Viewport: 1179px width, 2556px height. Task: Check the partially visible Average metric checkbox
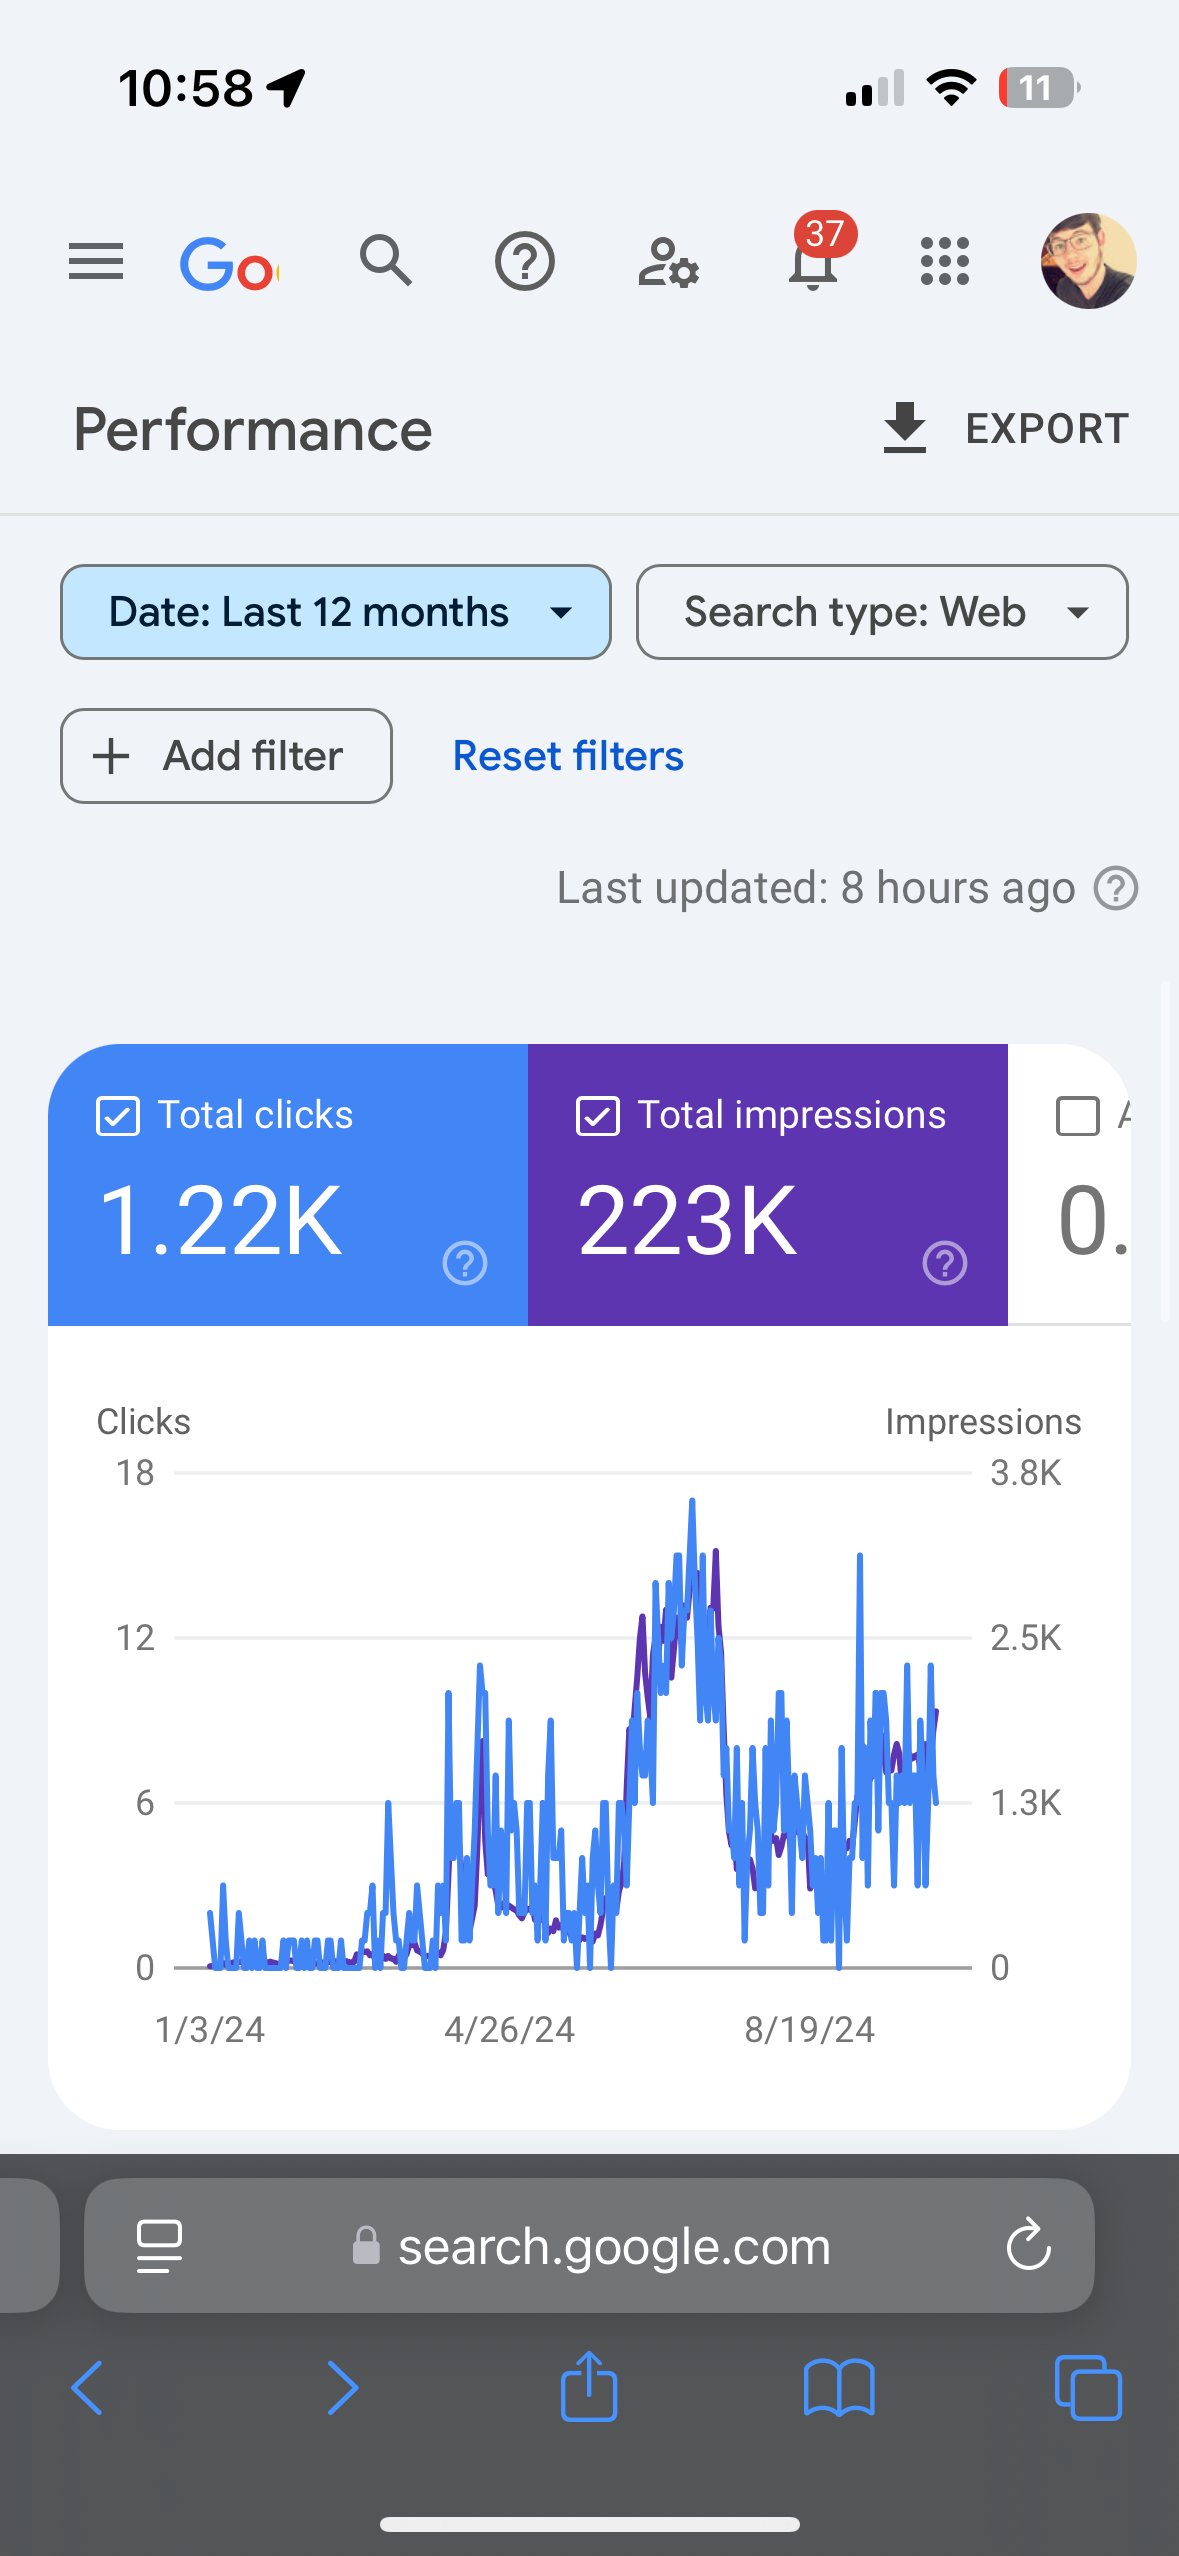(1078, 1115)
